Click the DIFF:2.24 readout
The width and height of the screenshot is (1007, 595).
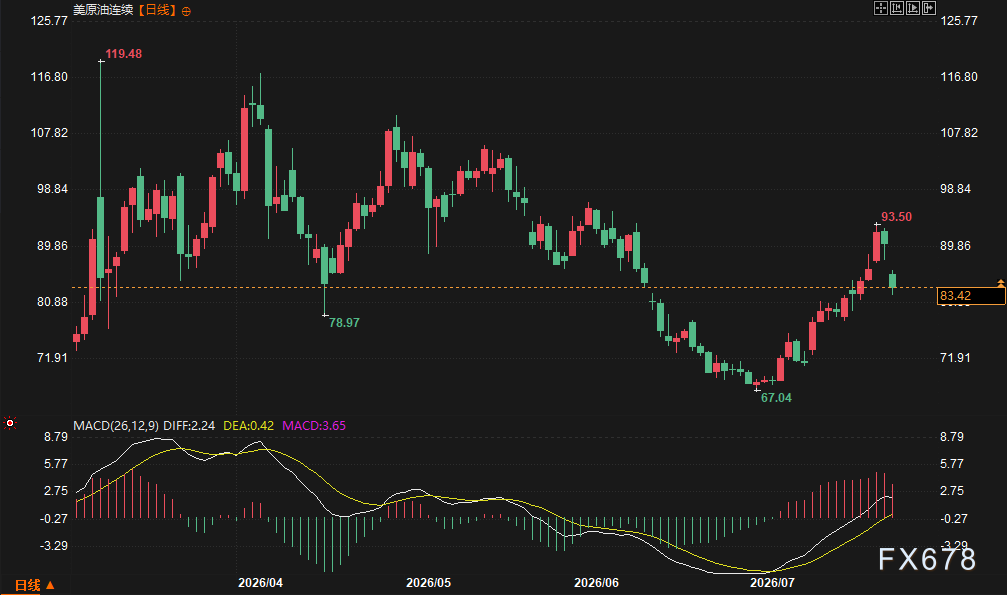pyautogui.click(x=189, y=425)
